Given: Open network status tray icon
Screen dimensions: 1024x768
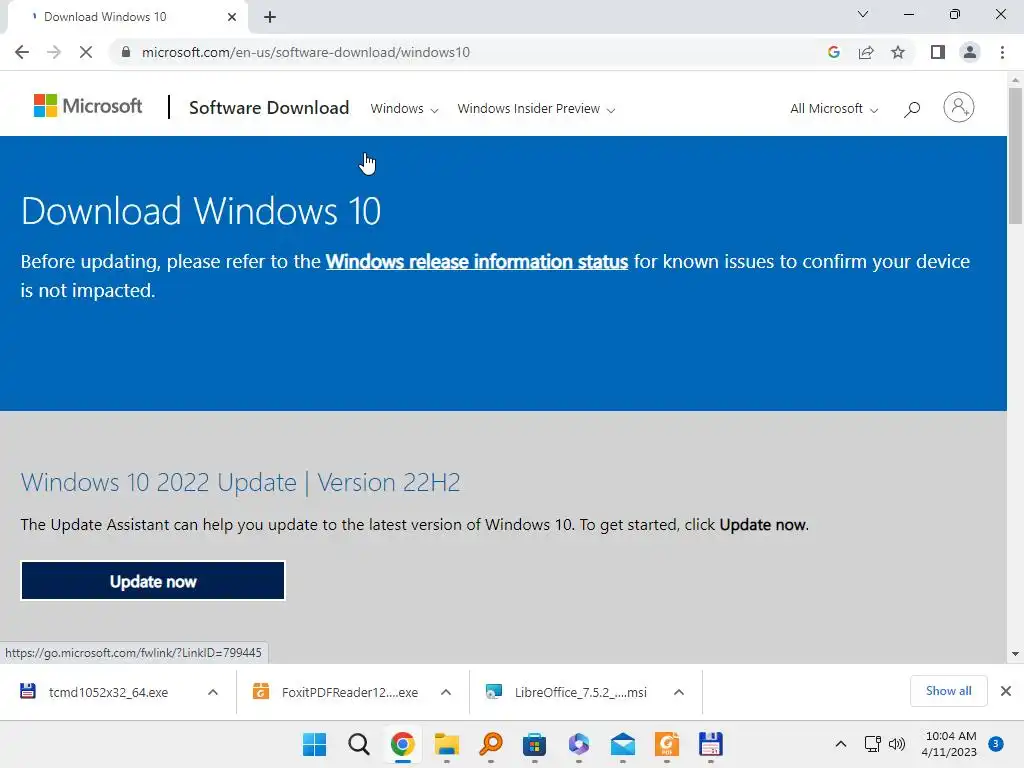Looking at the screenshot, I should (x=872, y=744).
